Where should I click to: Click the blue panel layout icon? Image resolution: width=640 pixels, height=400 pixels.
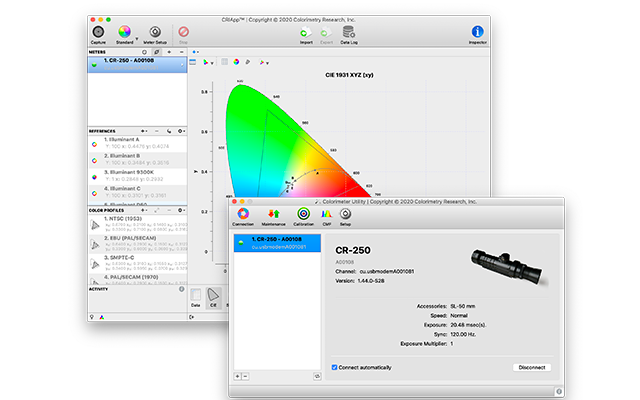193,62
